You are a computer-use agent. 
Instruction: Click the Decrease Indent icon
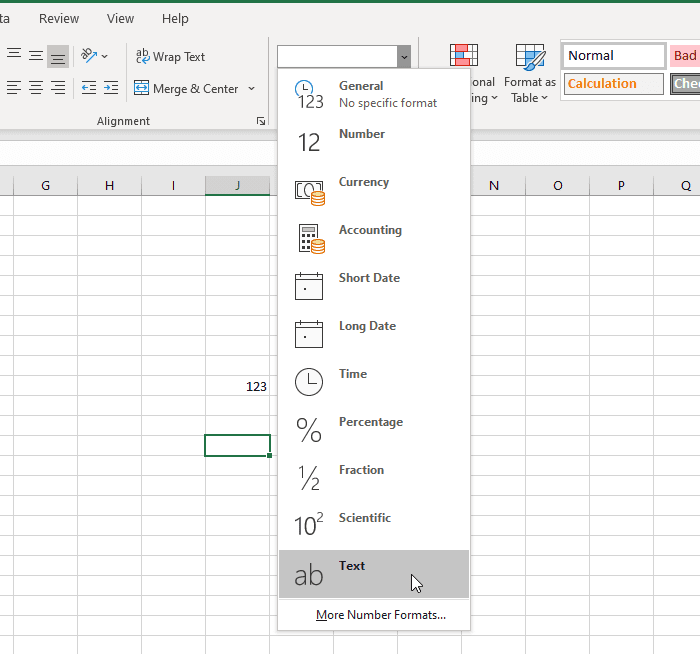click(89, 88)
